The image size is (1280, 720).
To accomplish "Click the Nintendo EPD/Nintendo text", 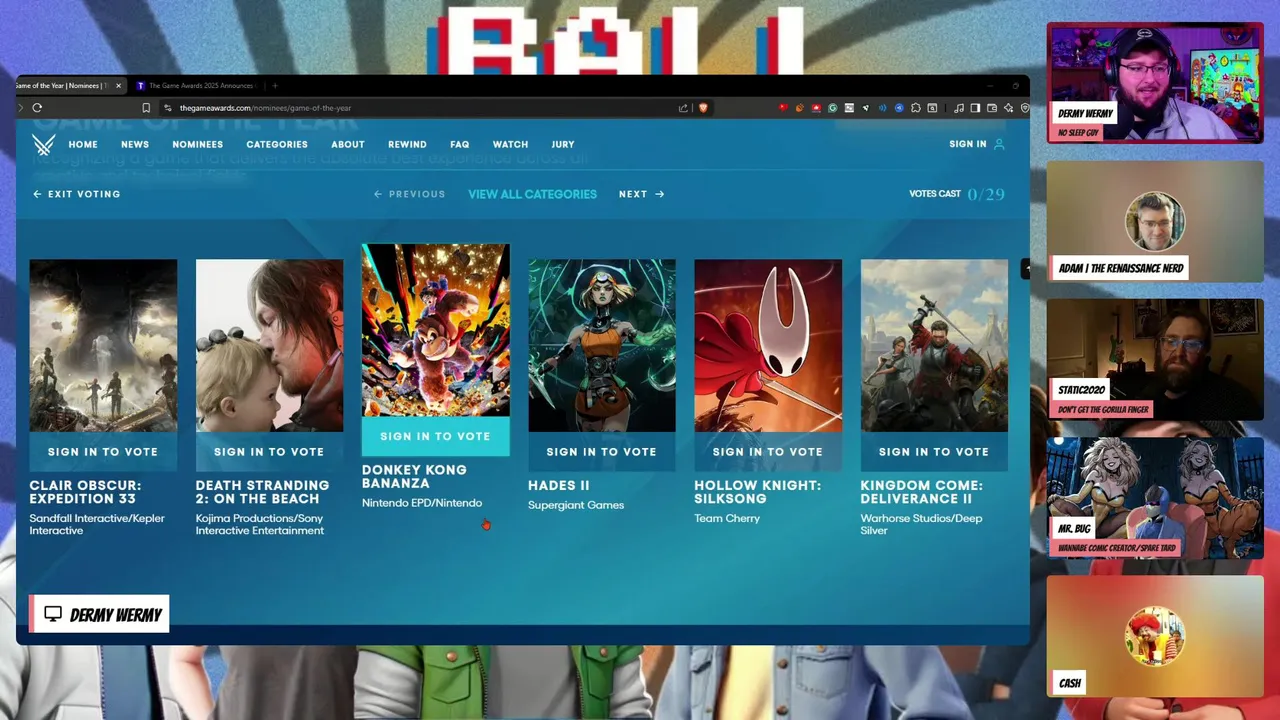I will [422, 503].
